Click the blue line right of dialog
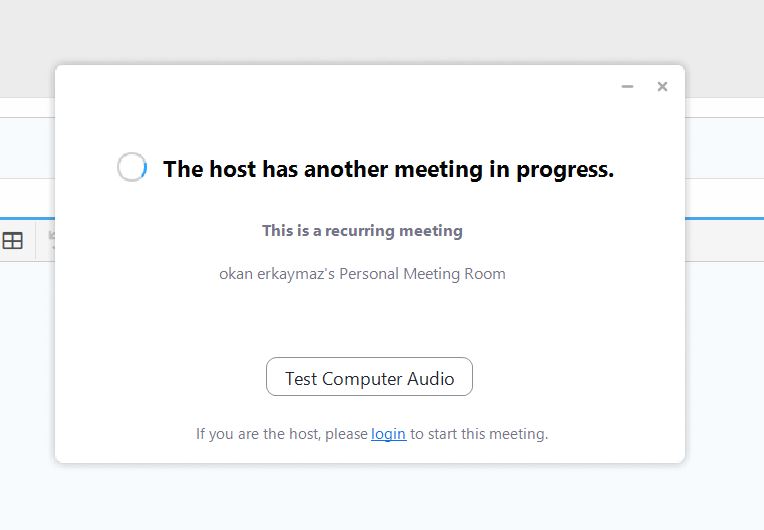Viewport: 764px width, 530px height. coord(724,218)
